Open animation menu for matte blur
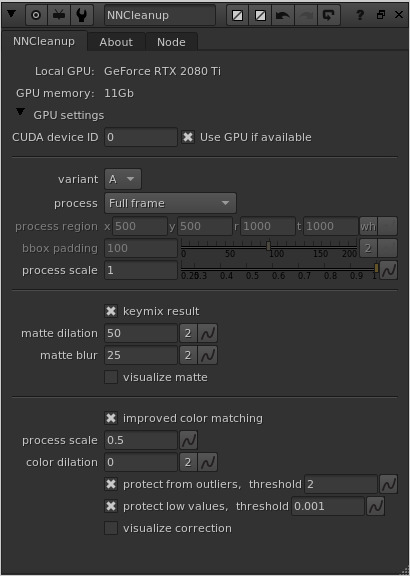Image resolution: width=410 pixels, height=576 pixels. click(x=208, y=355)
